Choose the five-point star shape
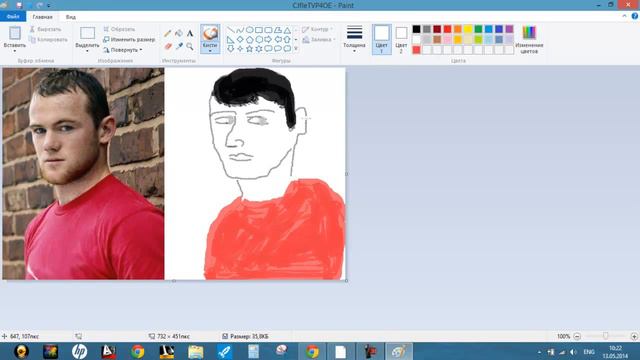 click(249, 49)
